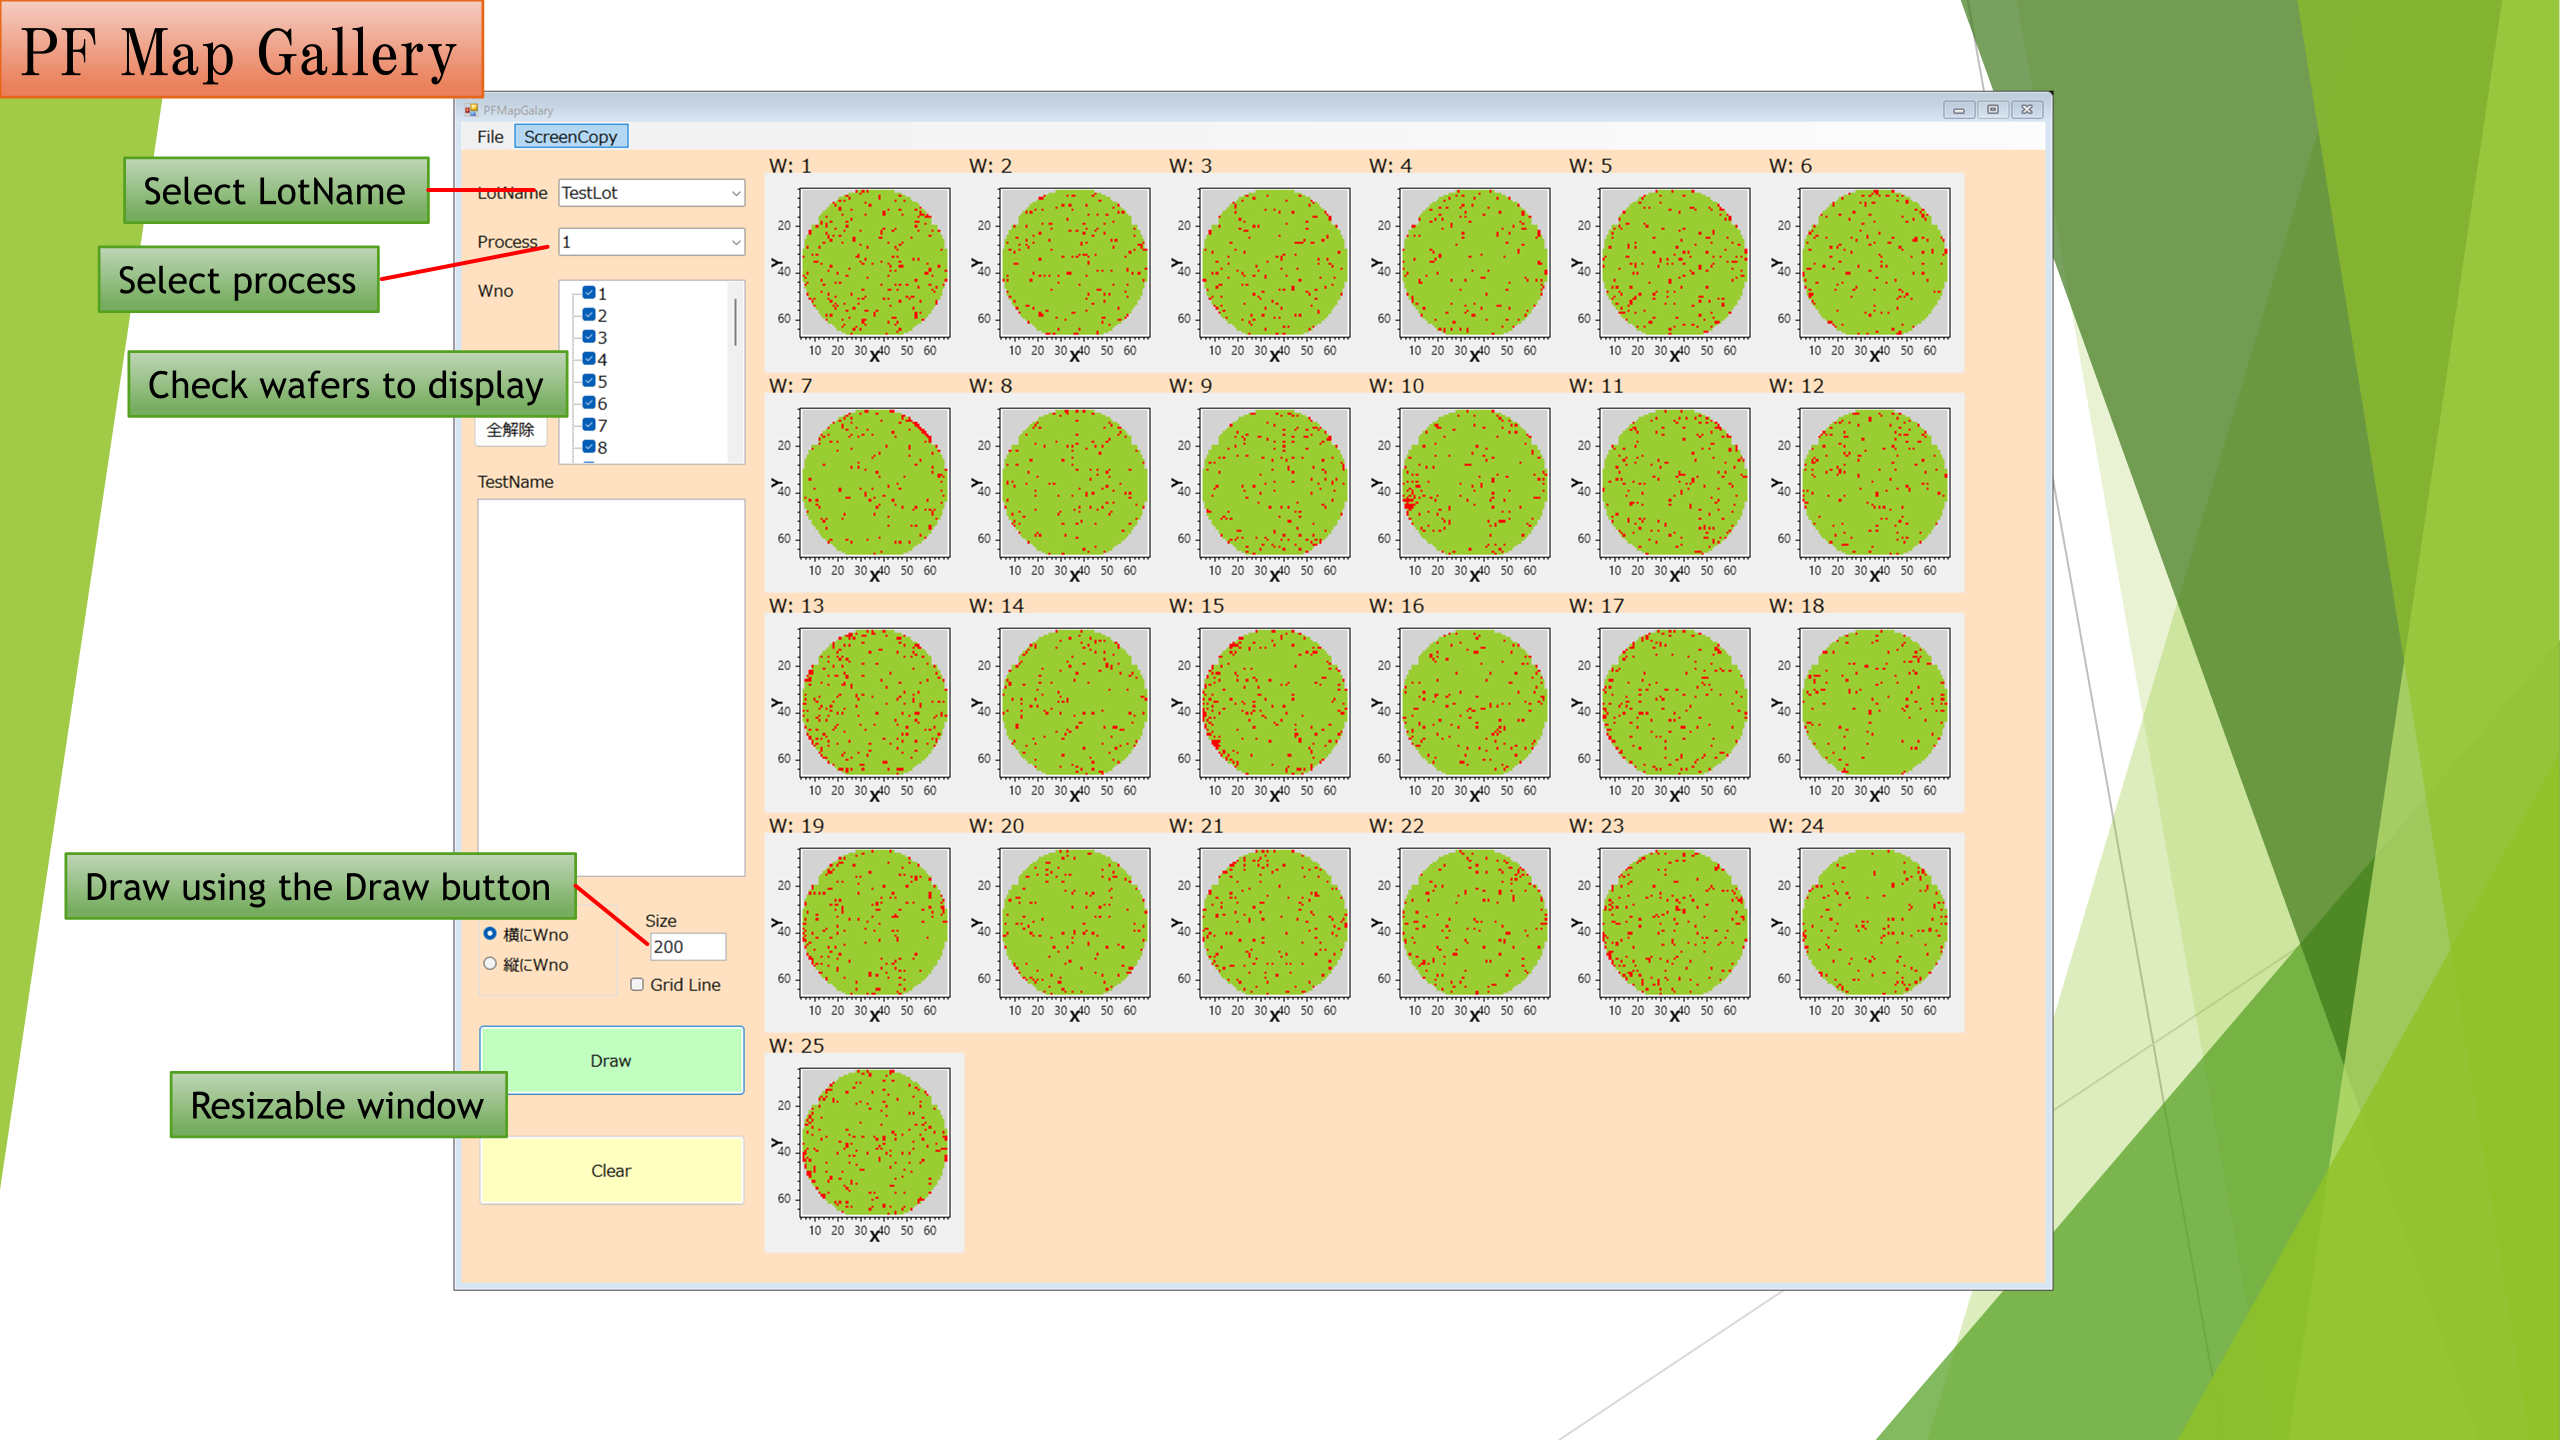
Task: Click the PFMapGalary app icon in title bar
Action: [x=471, y=110]
